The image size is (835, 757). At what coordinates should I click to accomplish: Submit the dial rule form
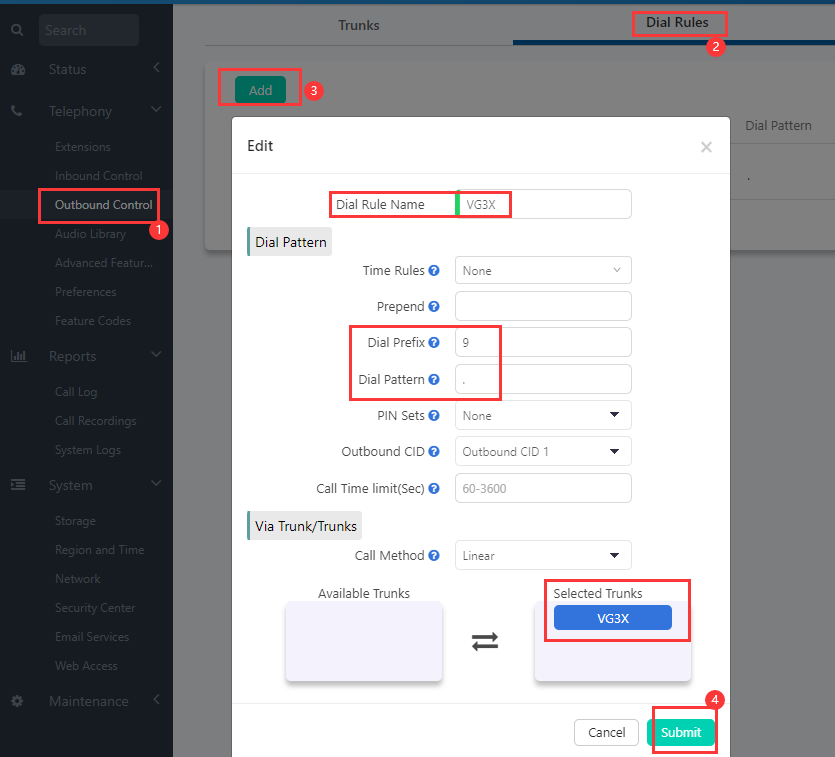(681, 733)
